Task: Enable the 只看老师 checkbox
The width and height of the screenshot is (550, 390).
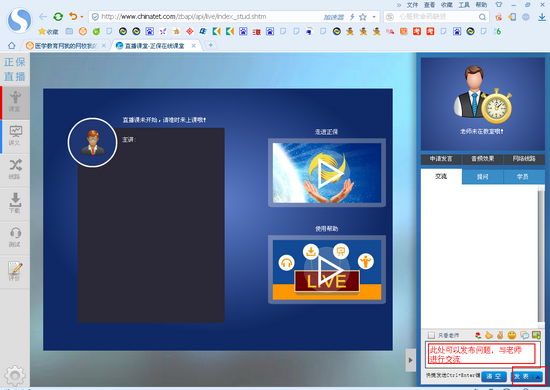Action: pyautogui.click(x=431, y=335)
